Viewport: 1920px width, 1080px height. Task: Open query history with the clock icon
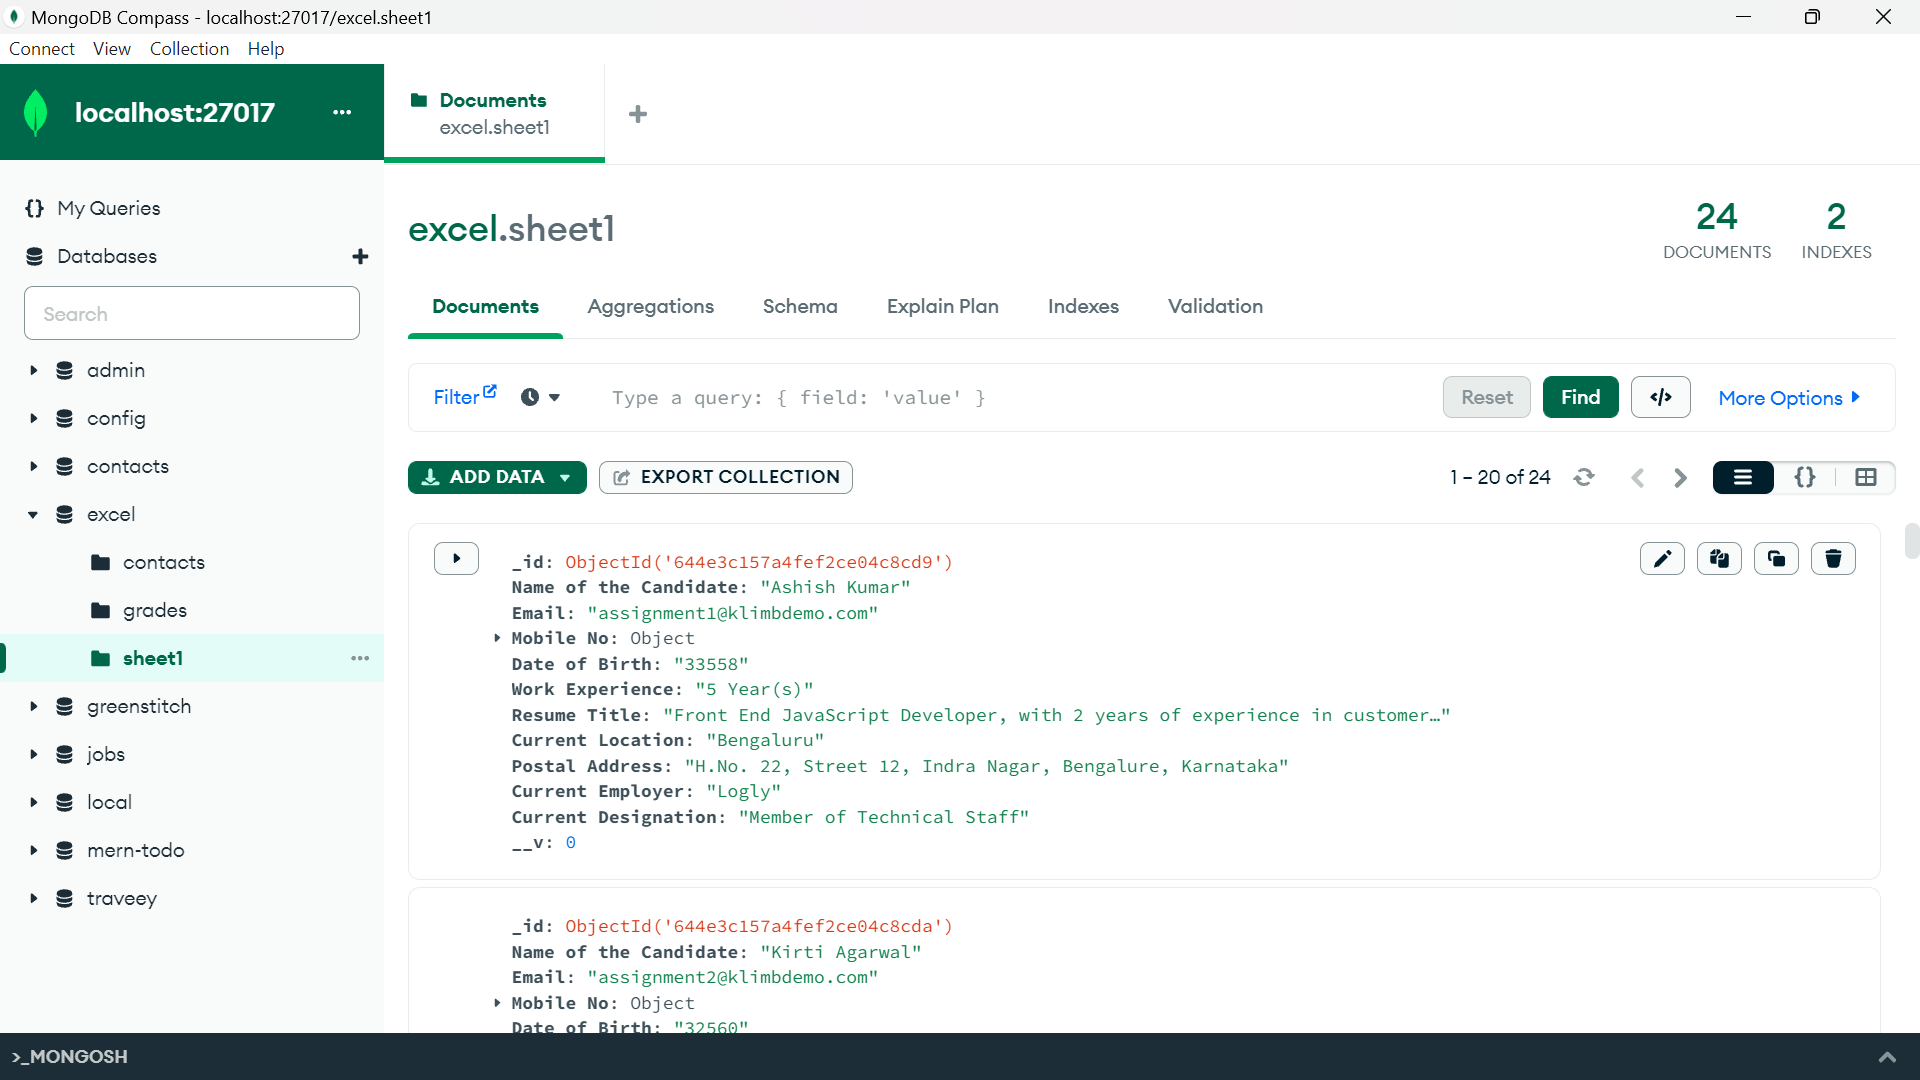(x=531, y=397)
